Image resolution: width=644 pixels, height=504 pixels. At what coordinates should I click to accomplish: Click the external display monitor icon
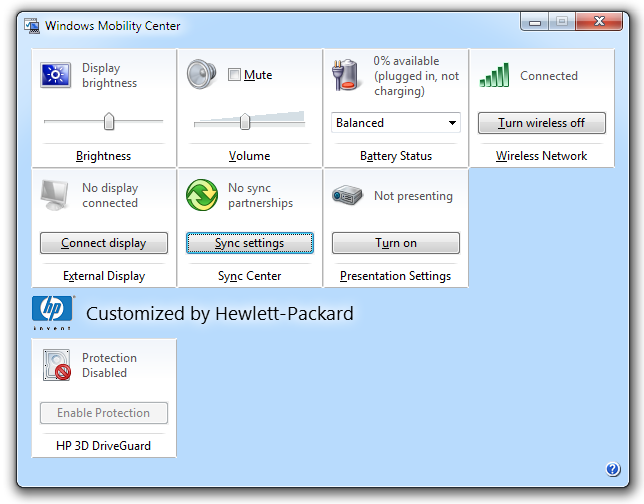pos(55,195)
